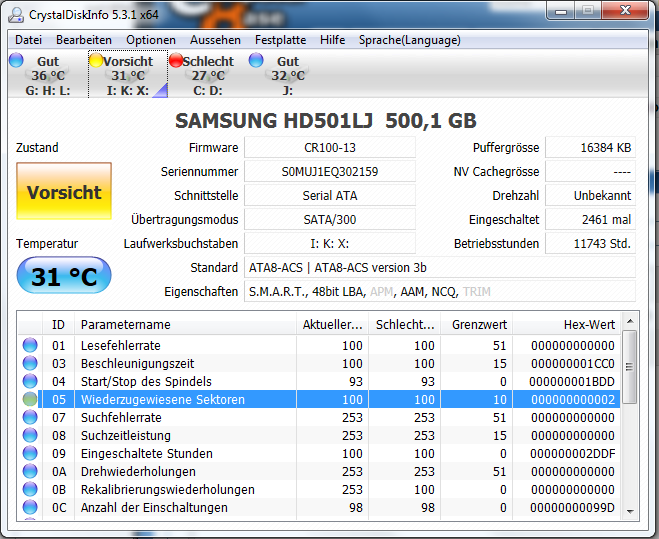Click the yellow status orb of disk I: K: X:

[96, 60]
